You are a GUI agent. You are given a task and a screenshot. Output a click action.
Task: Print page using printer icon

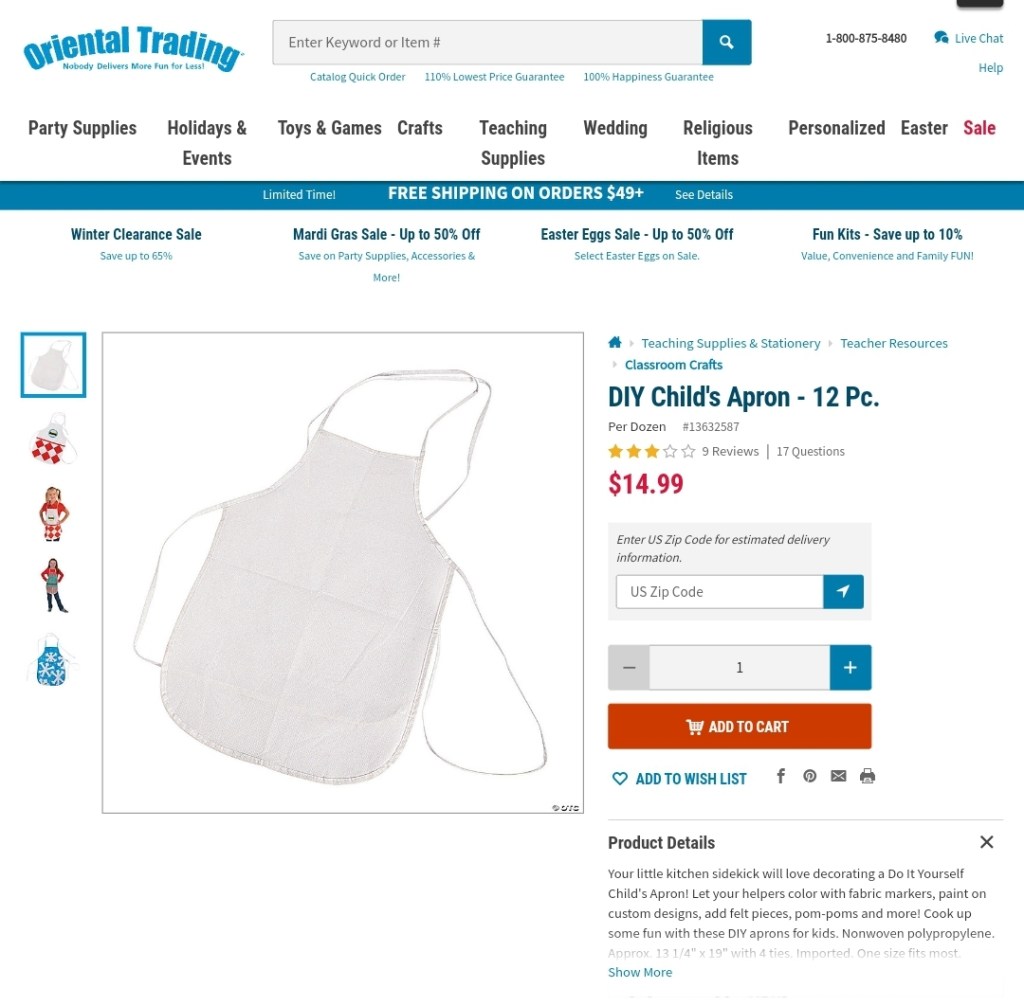point(867,775)
